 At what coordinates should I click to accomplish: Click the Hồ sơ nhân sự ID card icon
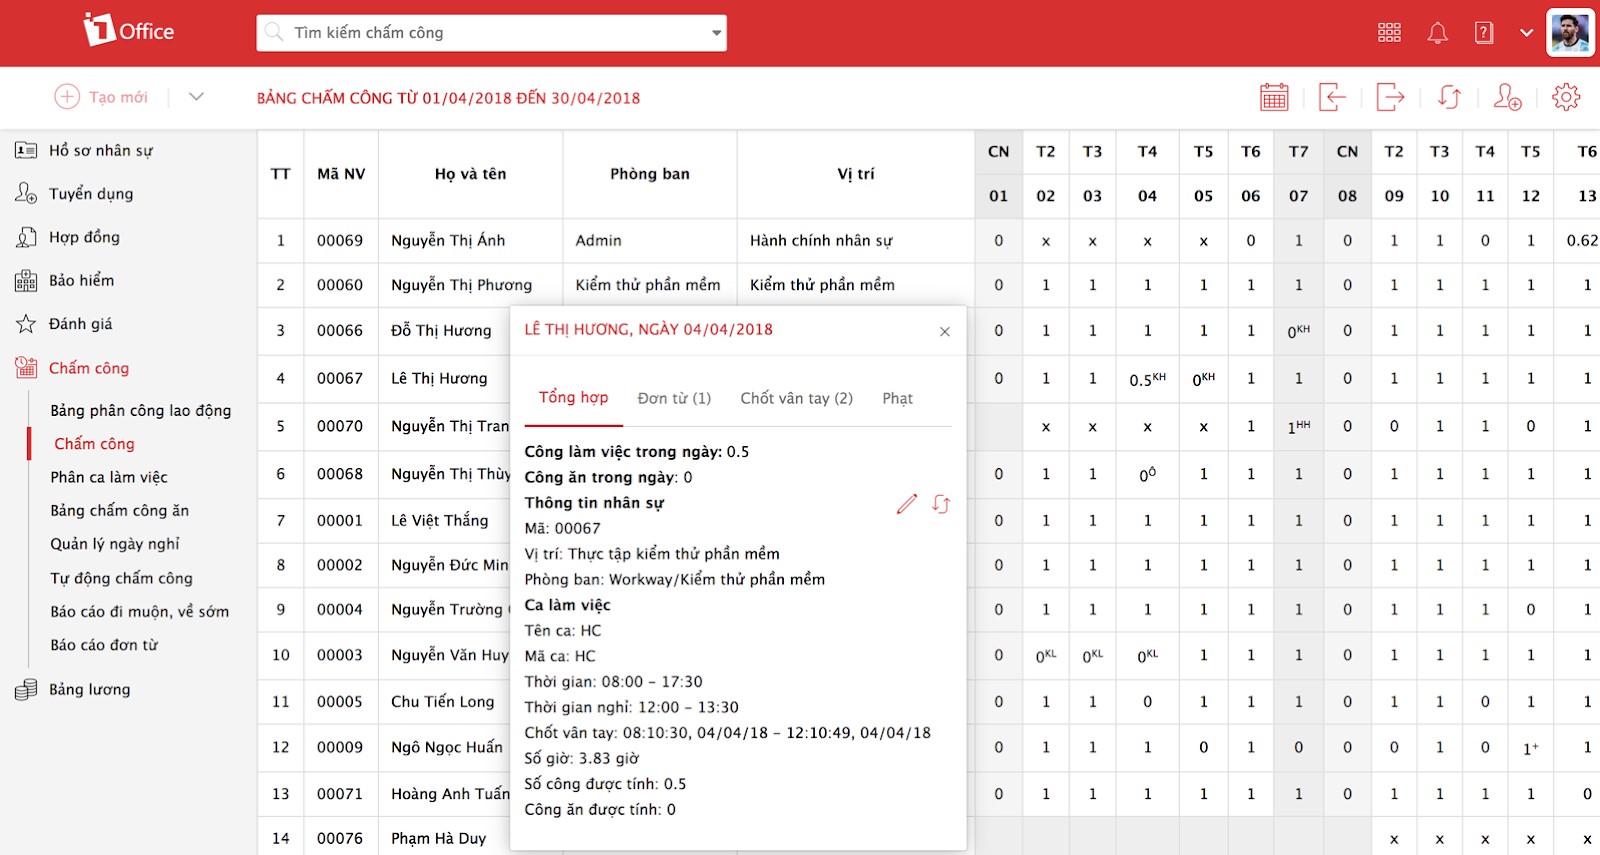26,150
